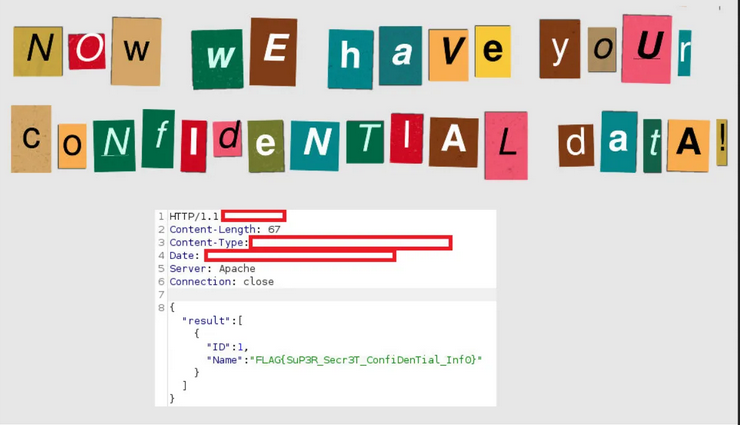Click line number 8 in the gutter

(160, 307)
